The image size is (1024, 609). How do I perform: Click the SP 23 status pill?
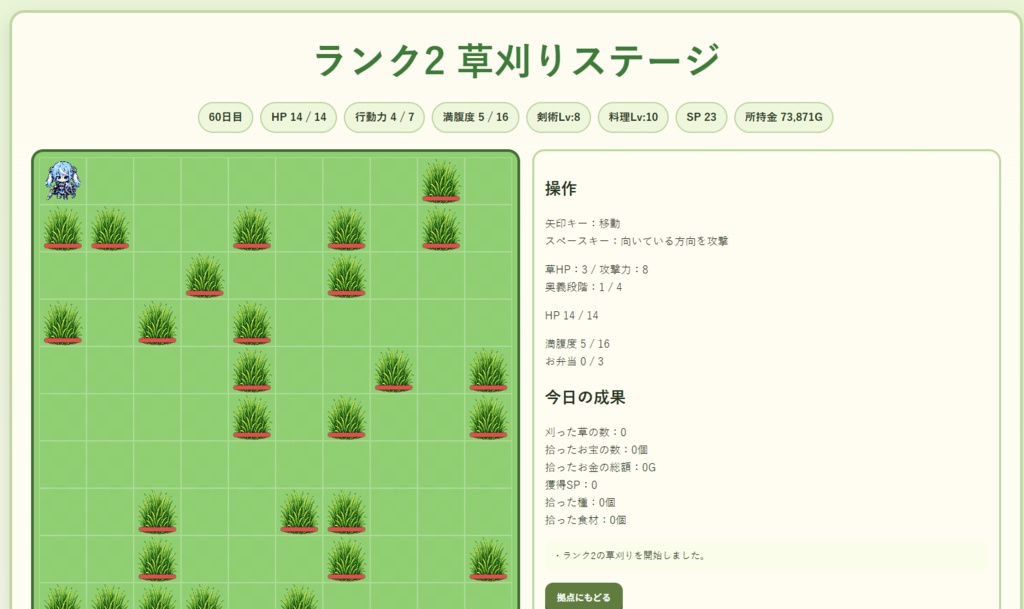[701, 117]
